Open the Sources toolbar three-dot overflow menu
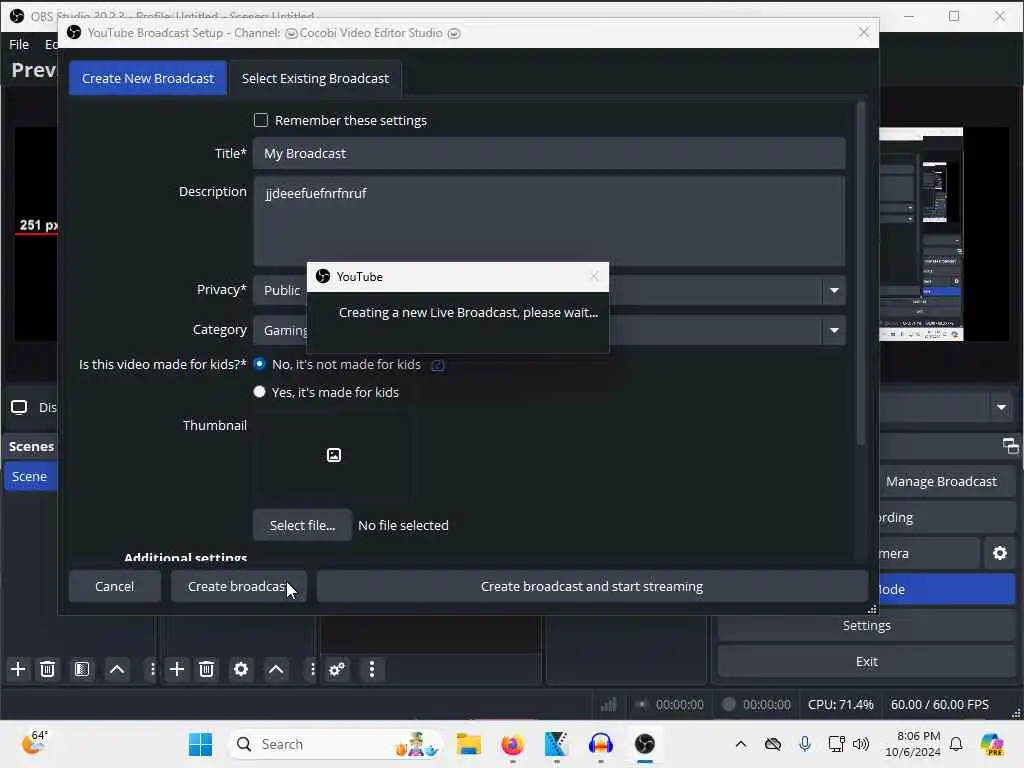 (312, 669)
